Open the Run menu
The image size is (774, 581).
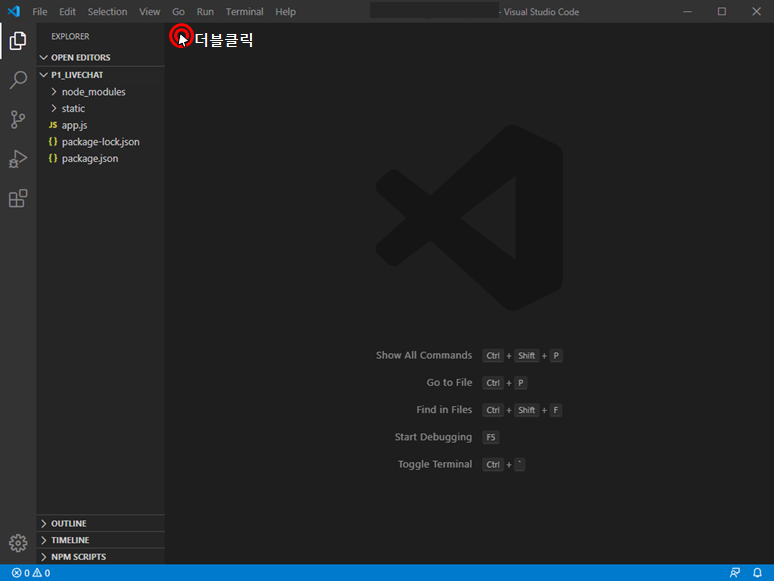[x=205, y=11]
